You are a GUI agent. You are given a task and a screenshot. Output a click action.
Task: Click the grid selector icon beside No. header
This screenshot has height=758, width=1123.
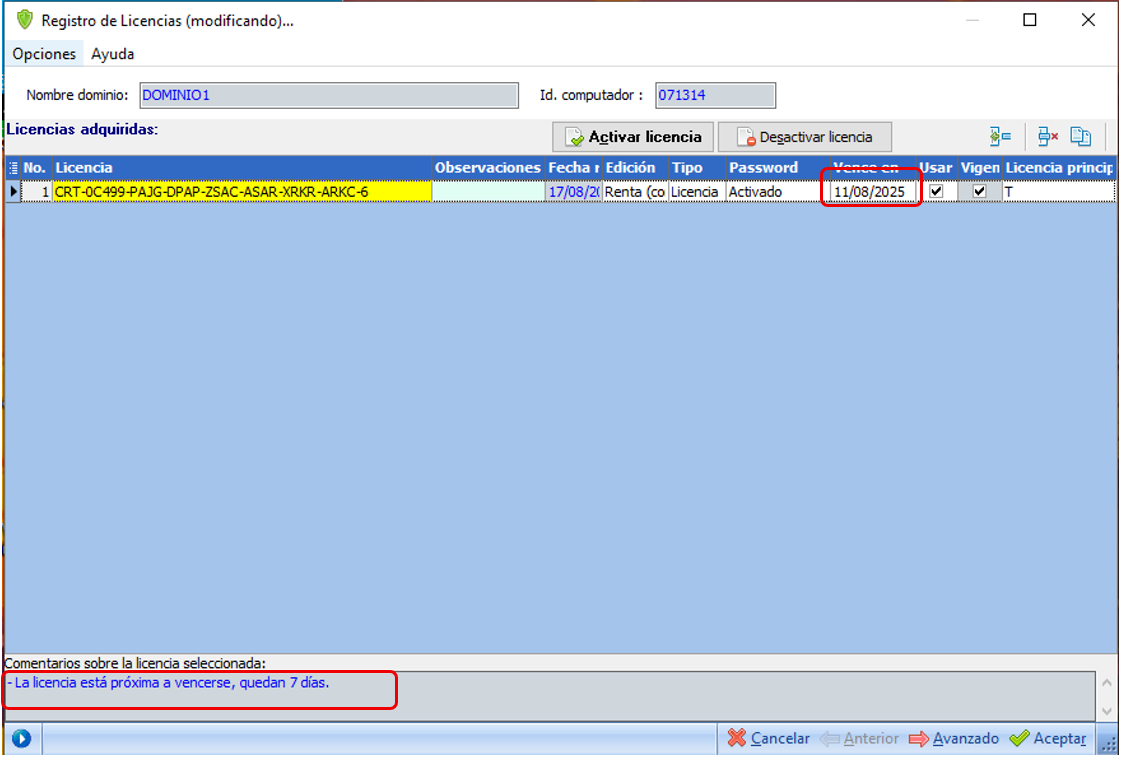tap(13, 168)
